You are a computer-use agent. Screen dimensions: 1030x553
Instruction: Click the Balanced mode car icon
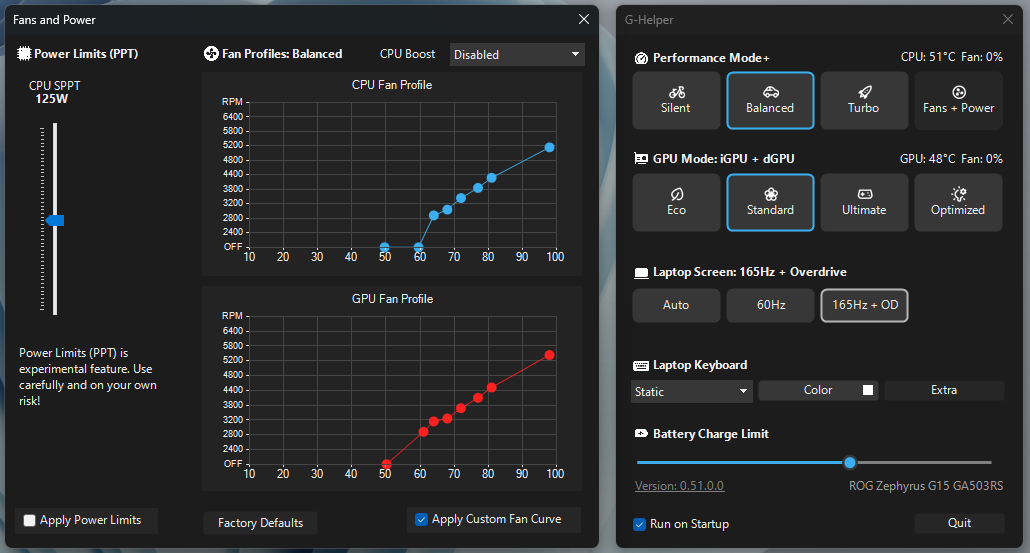pos(771,93)
